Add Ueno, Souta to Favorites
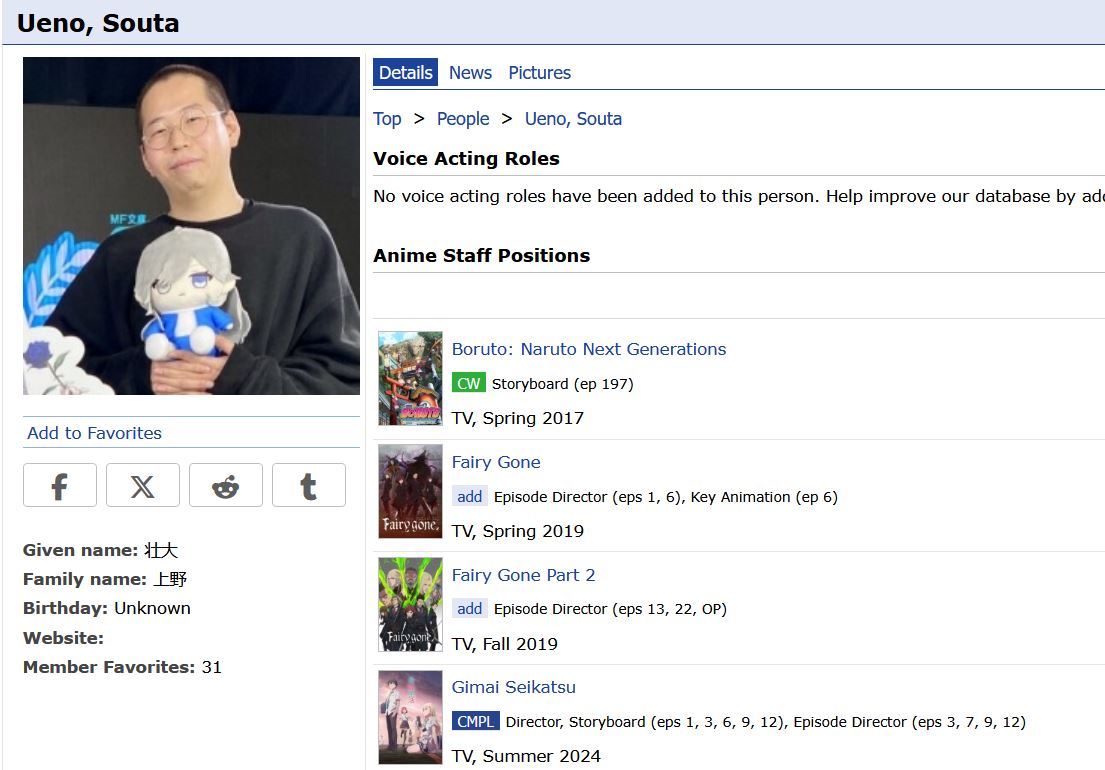The height and width of the screenshot is (770, 1105). coord(94,433)
